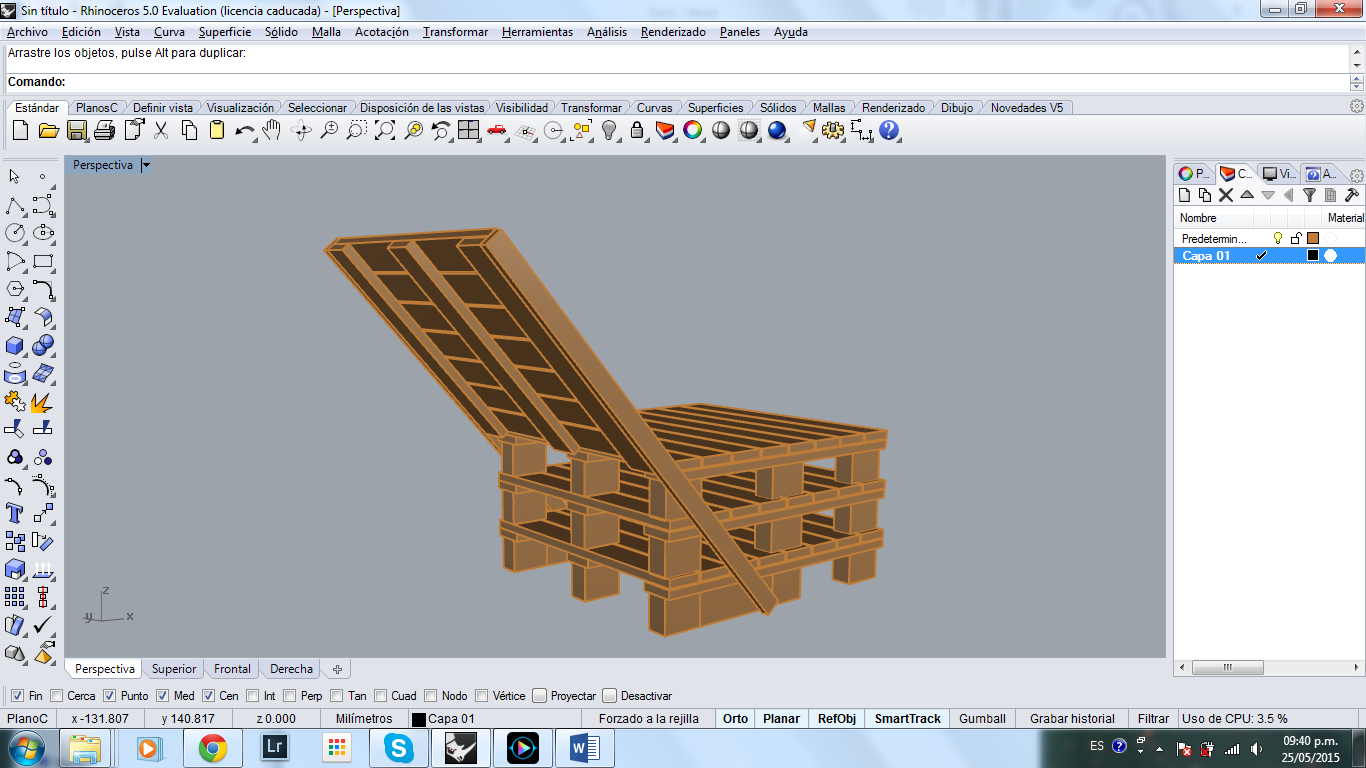Choose Zoom window with dashed box
The image size is (1366, 768).
coord(357,130)
